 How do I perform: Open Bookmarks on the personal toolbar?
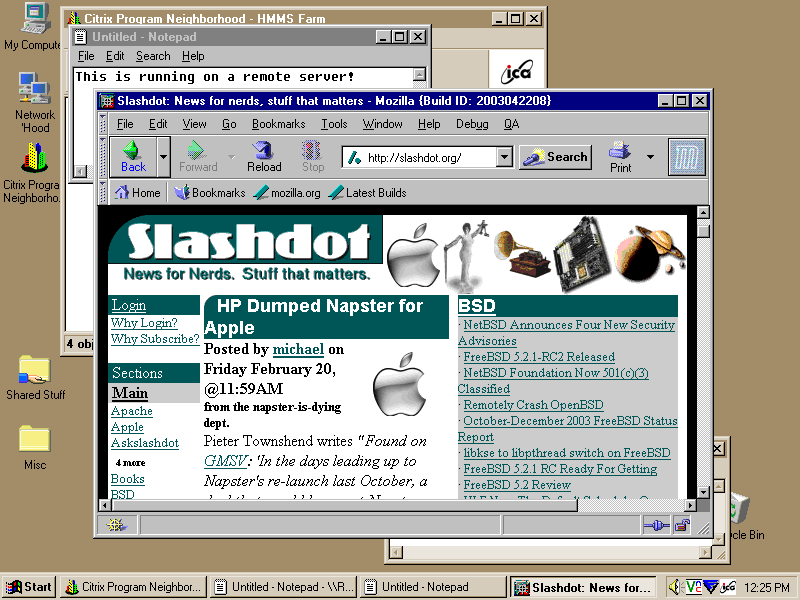tap(210, 193)
